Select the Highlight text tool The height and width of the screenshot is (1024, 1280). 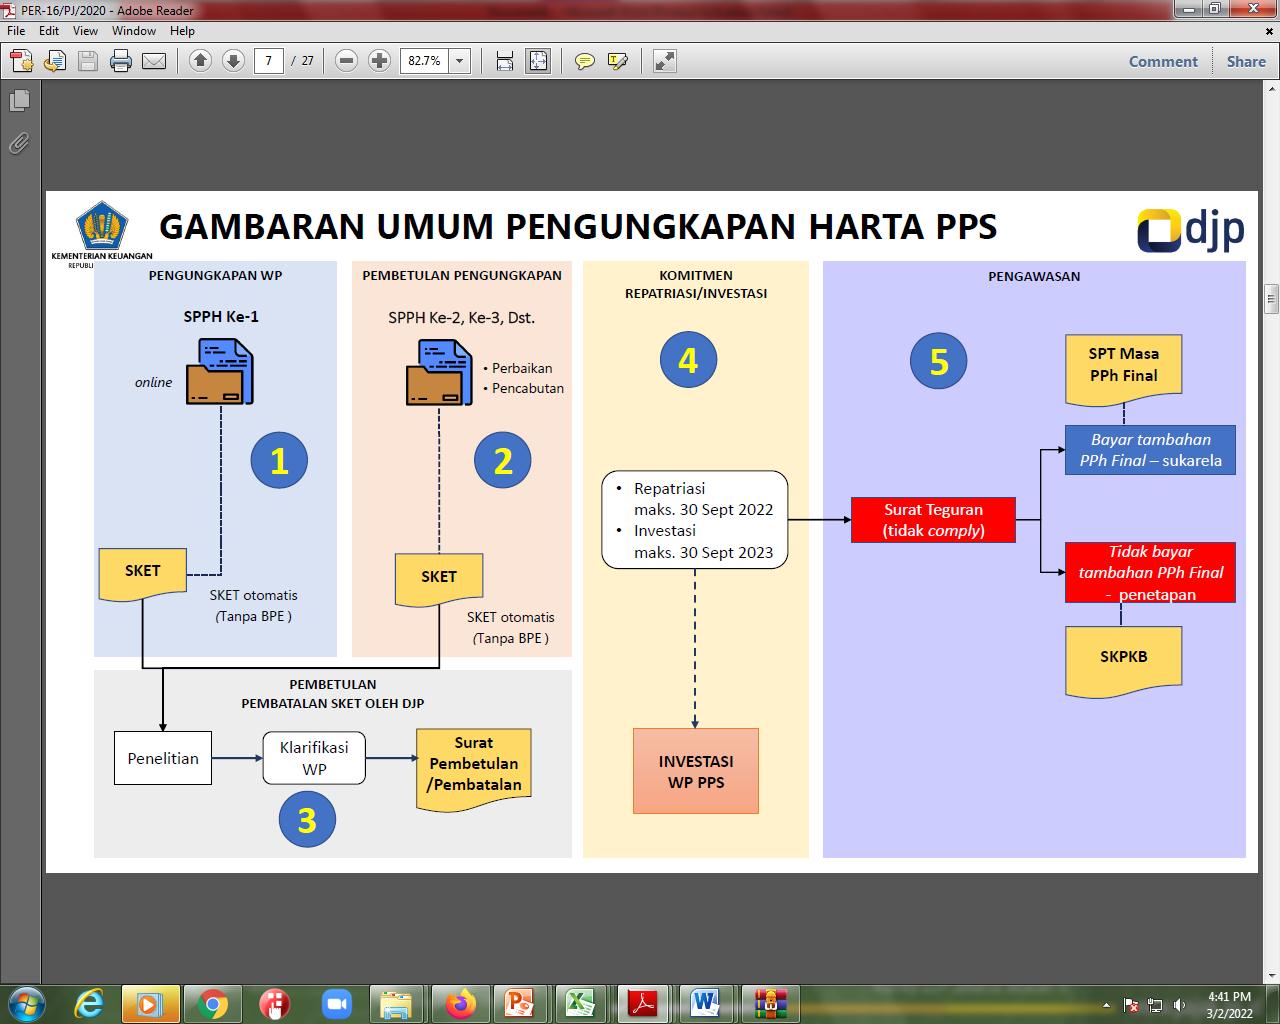[617, 61]
